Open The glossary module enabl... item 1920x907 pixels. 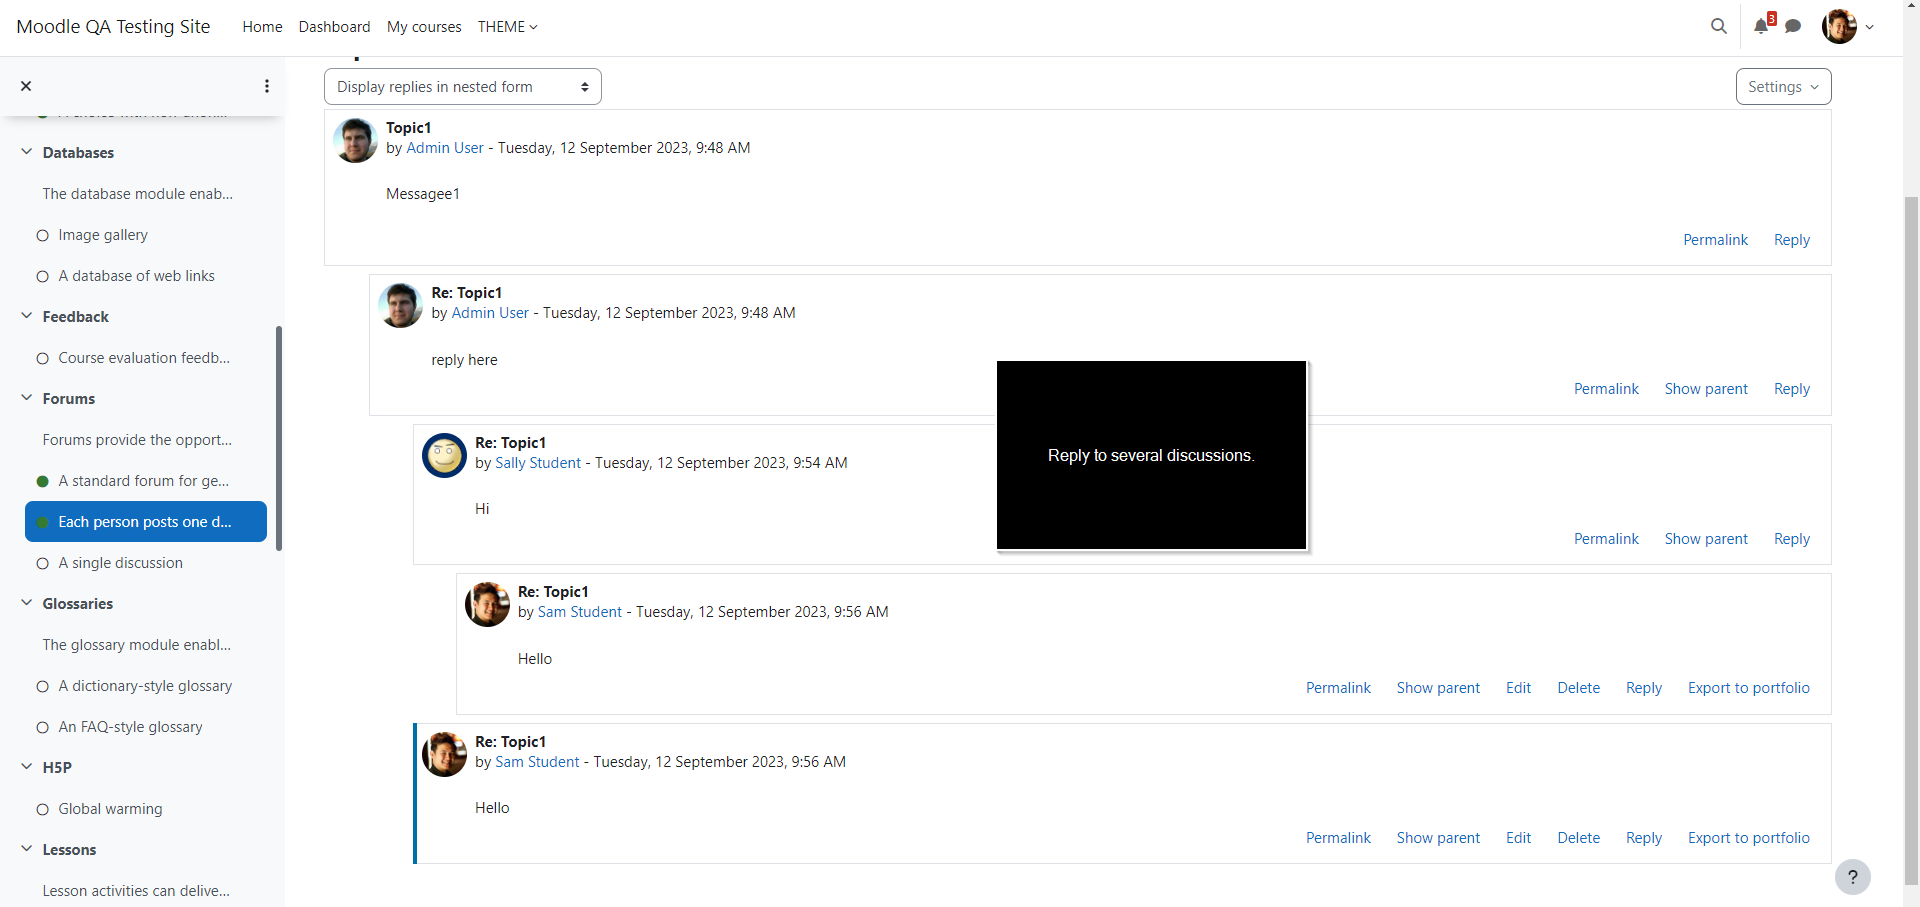click(x=137, y=645)
